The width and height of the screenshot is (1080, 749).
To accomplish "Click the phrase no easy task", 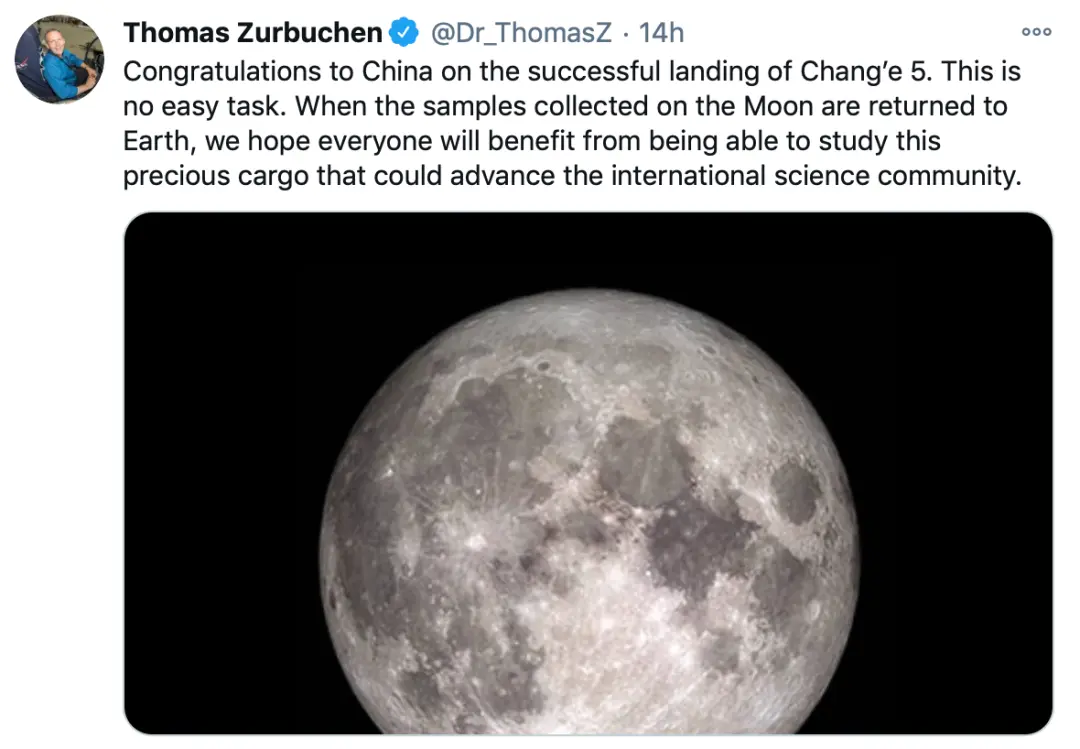I will coord(202,107).
